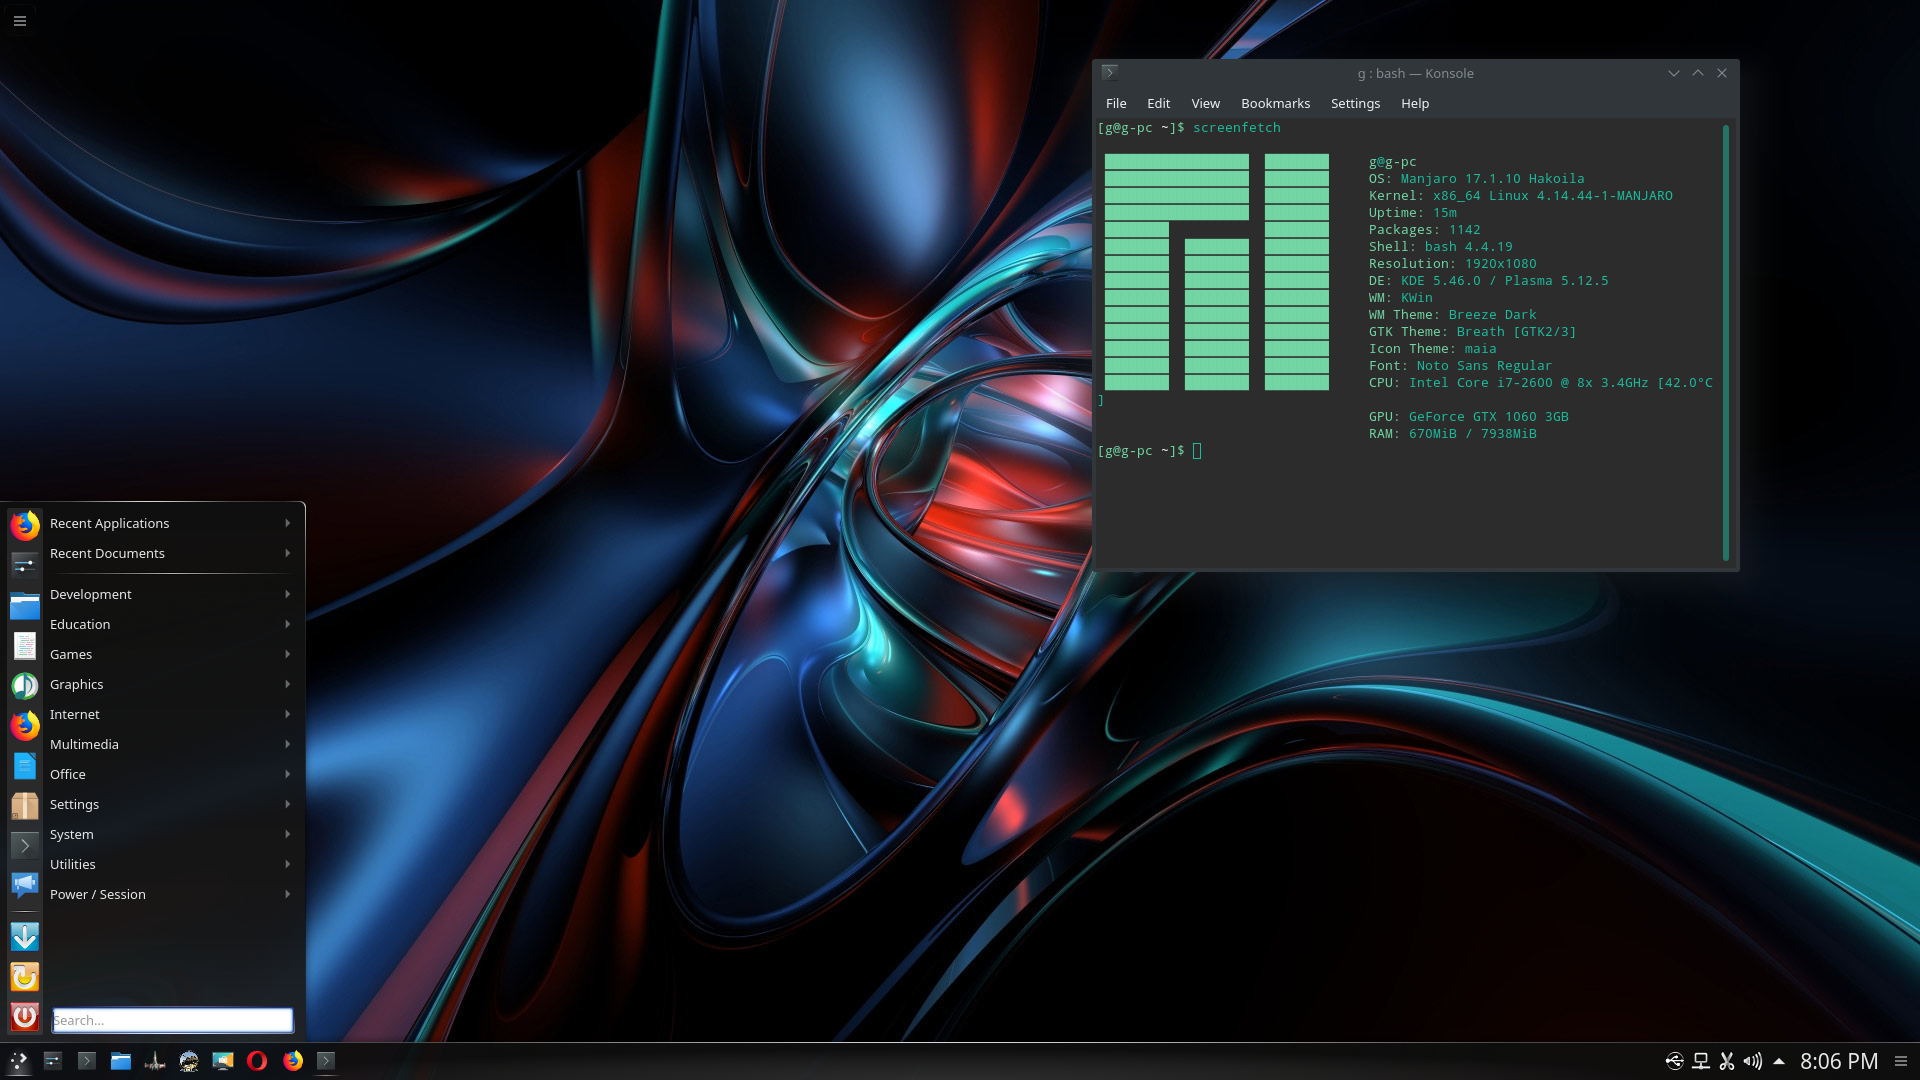Expand Recent Applications submenu
The image size is (1920, 1080).
(171, 523)
